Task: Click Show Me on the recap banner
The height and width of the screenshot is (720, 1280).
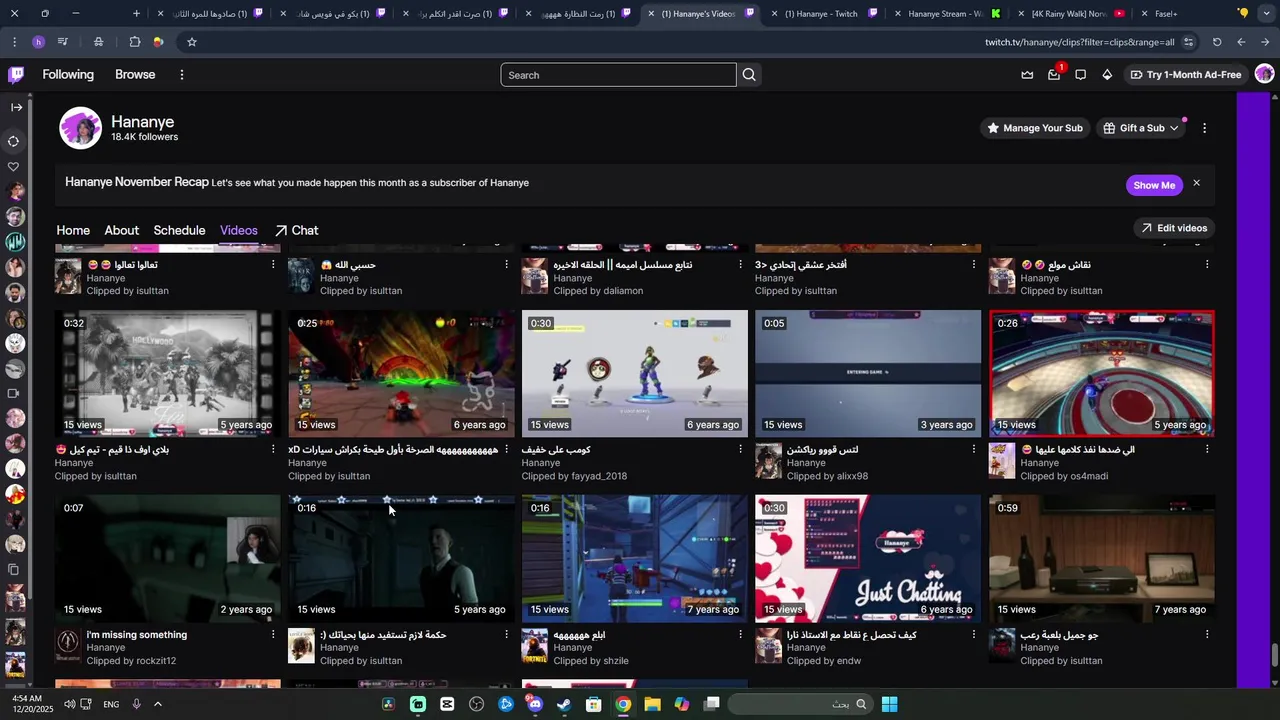Action: 1154,185
